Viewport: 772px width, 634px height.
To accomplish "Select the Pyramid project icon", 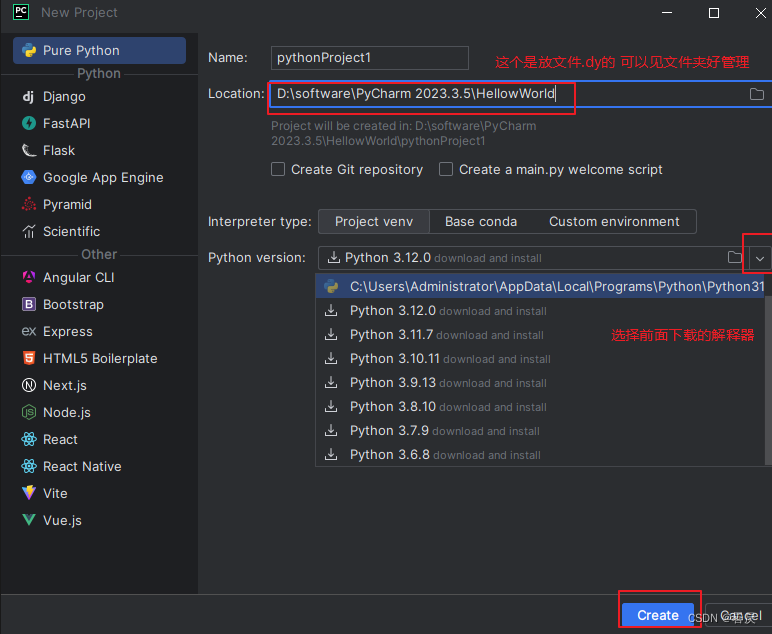I will 29,204.
